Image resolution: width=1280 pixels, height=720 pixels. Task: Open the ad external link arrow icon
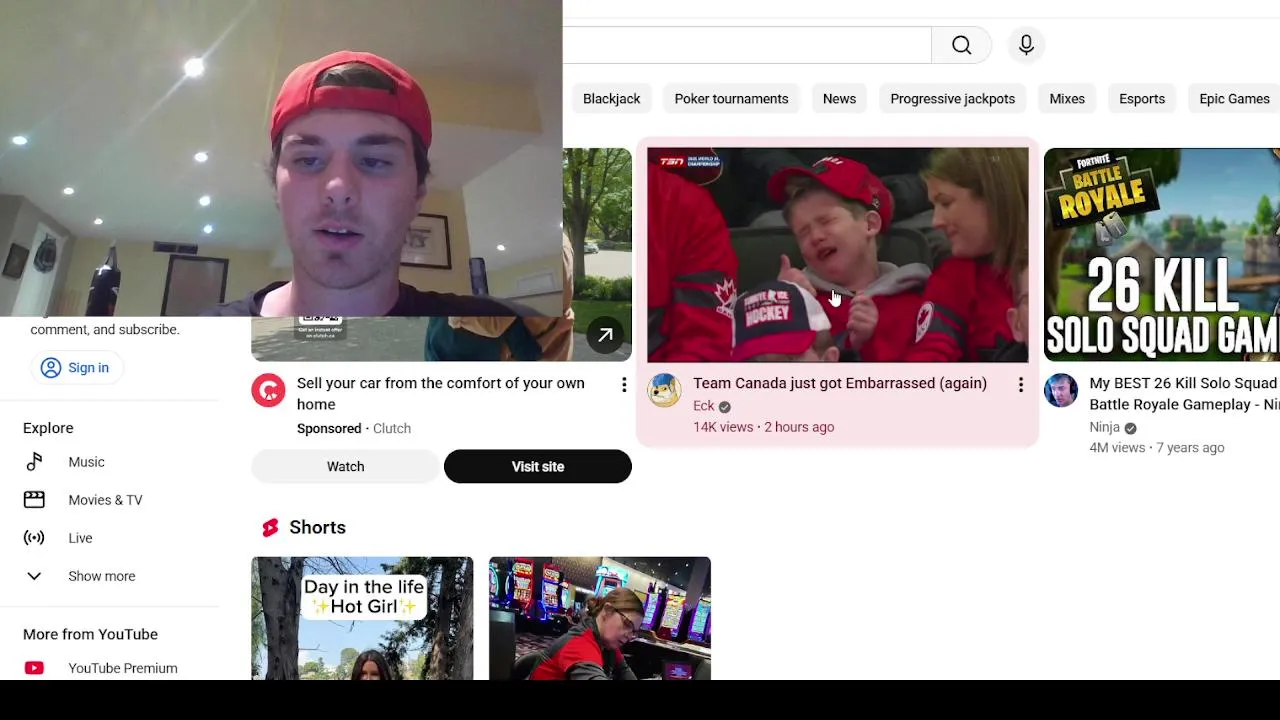pos(605,336)
